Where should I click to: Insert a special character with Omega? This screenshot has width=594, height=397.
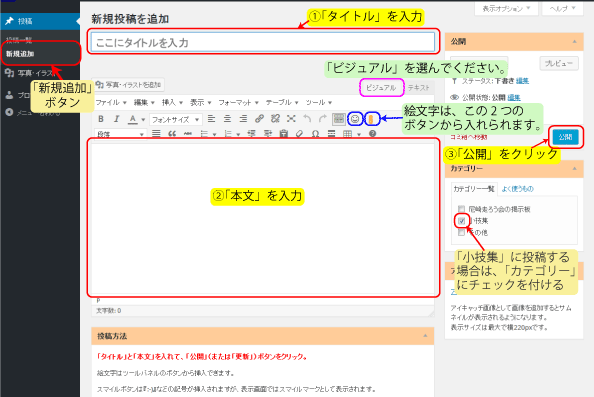coord(315,133)
